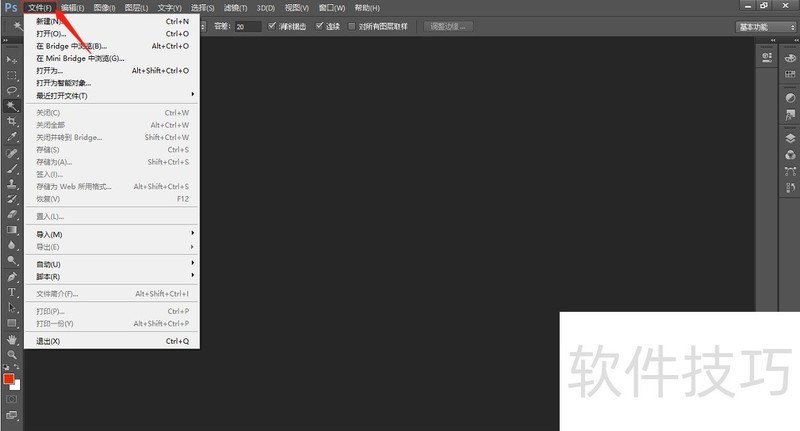Open the 图像(I) menu
The height and width of the screenshot is (431, 800).
(x=104, y=8)
